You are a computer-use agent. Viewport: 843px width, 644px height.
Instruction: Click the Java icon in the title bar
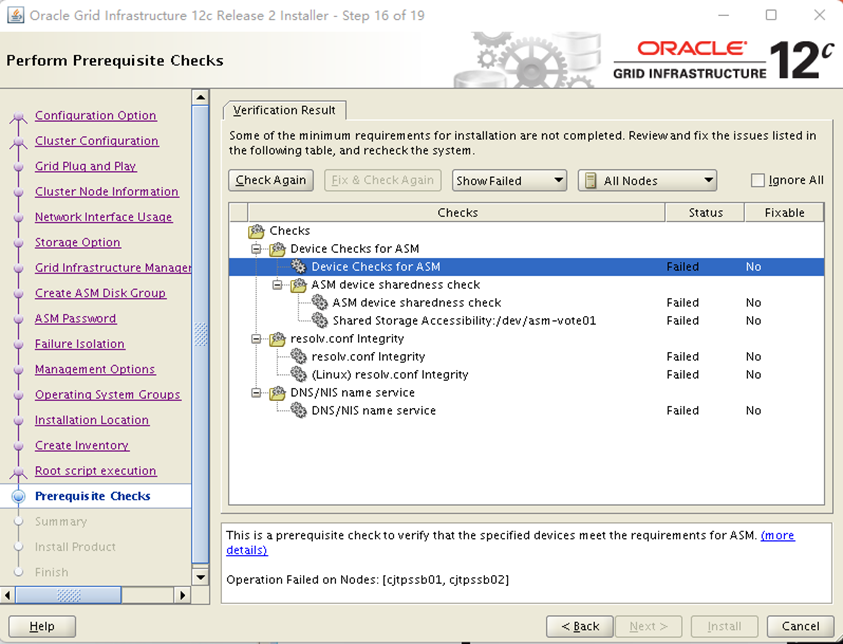[15, 15]
